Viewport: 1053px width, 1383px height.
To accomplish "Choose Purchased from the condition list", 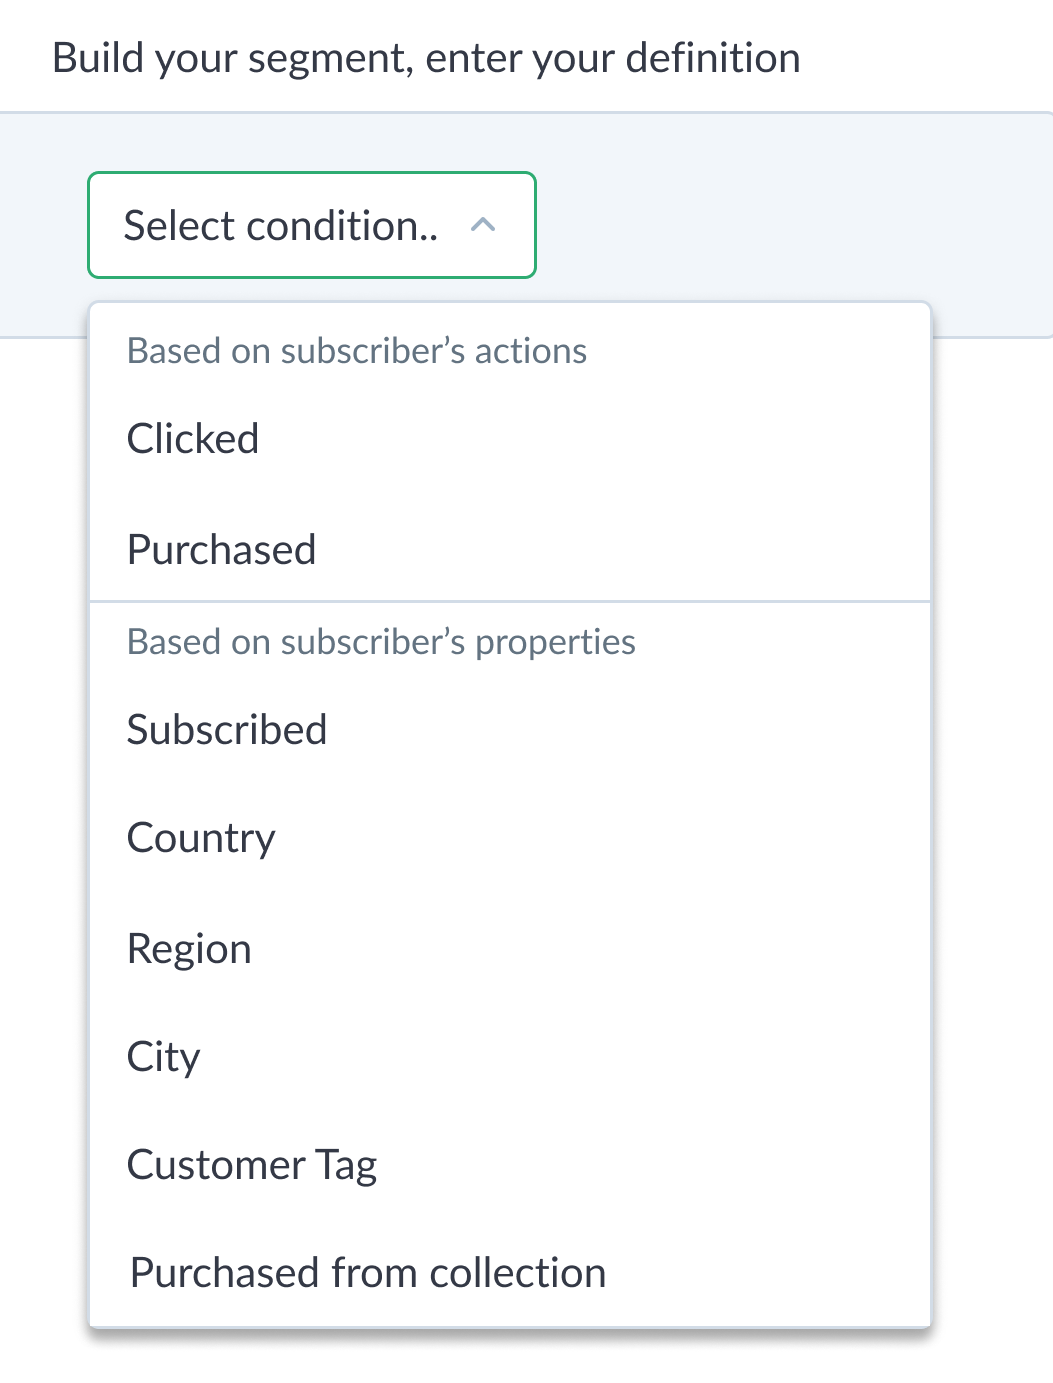I will (221, 548).
